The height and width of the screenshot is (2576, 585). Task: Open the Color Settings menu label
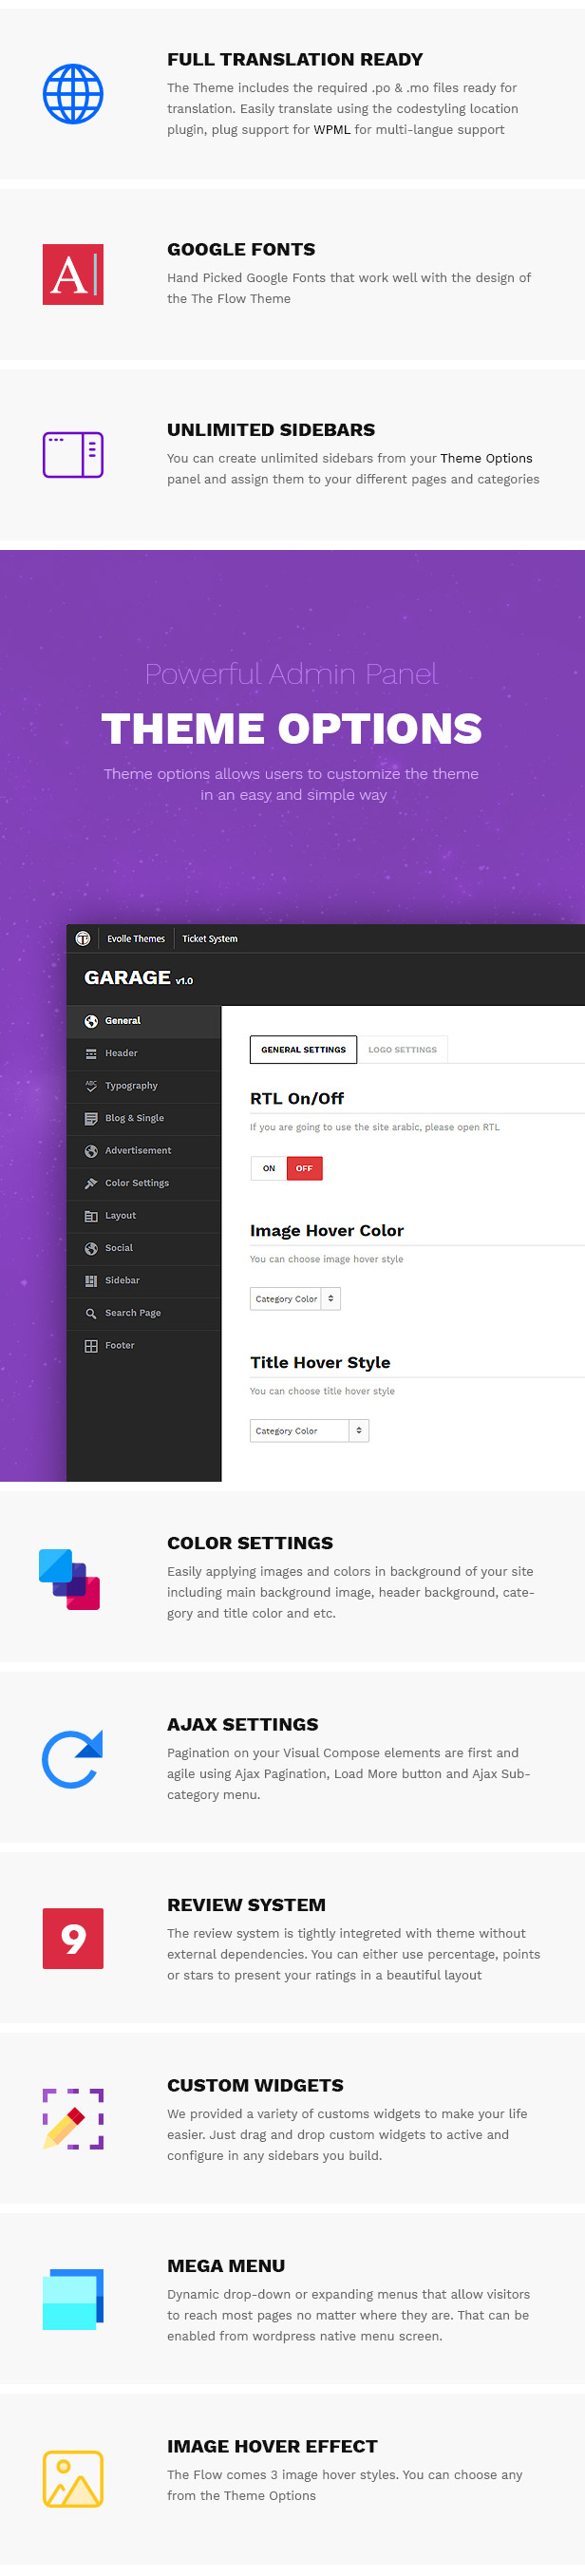coord(137,1183)
